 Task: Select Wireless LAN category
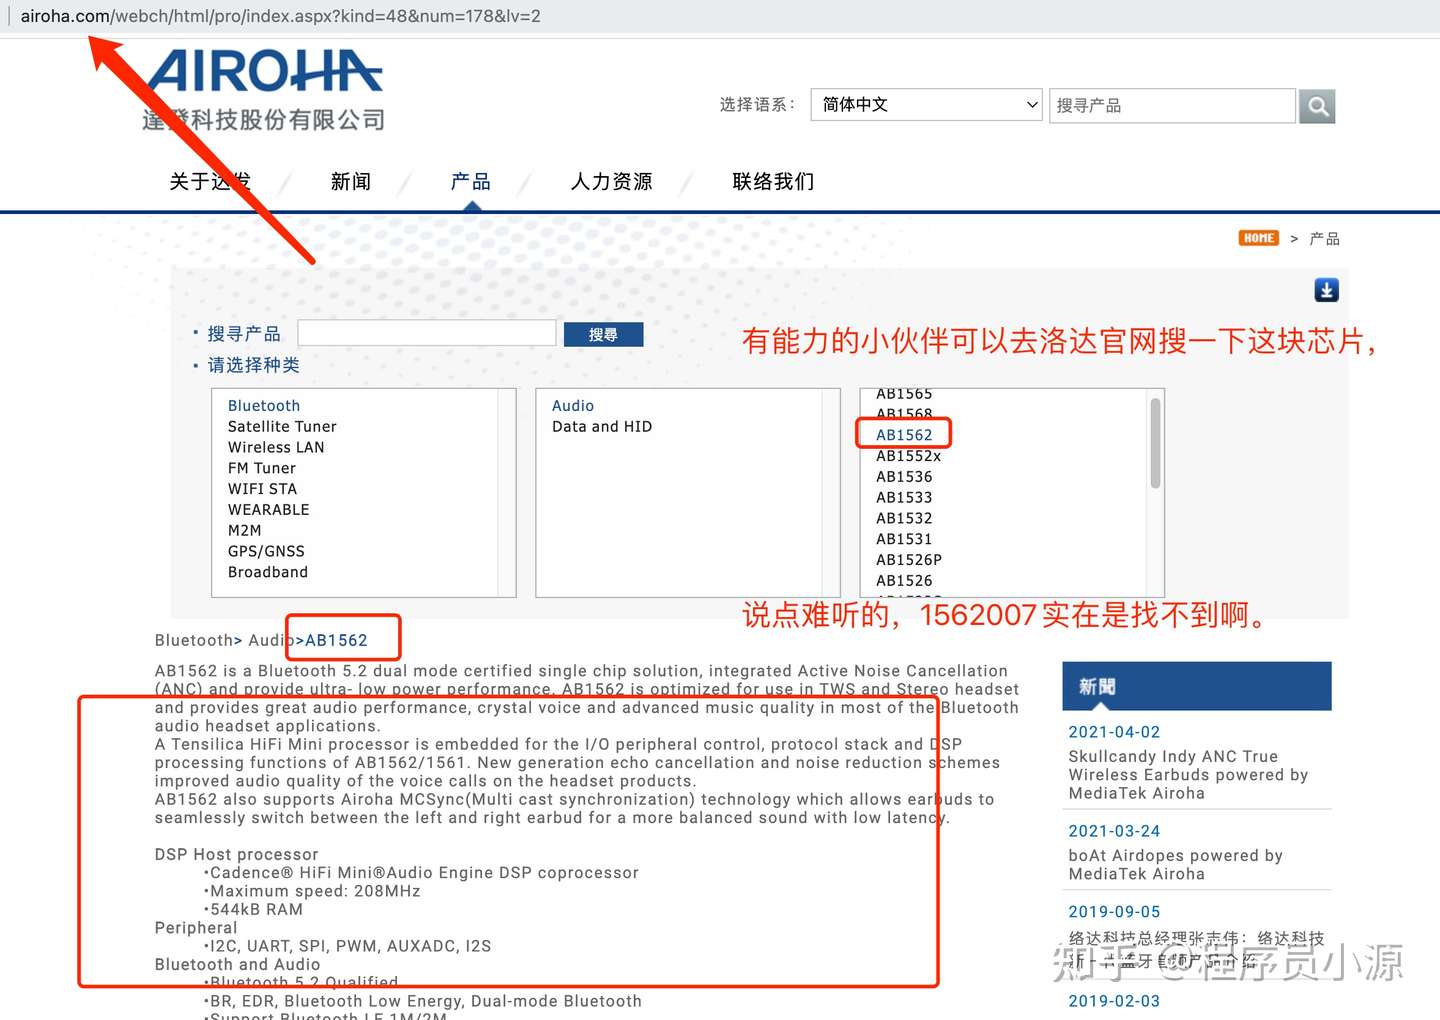(276, 448)
